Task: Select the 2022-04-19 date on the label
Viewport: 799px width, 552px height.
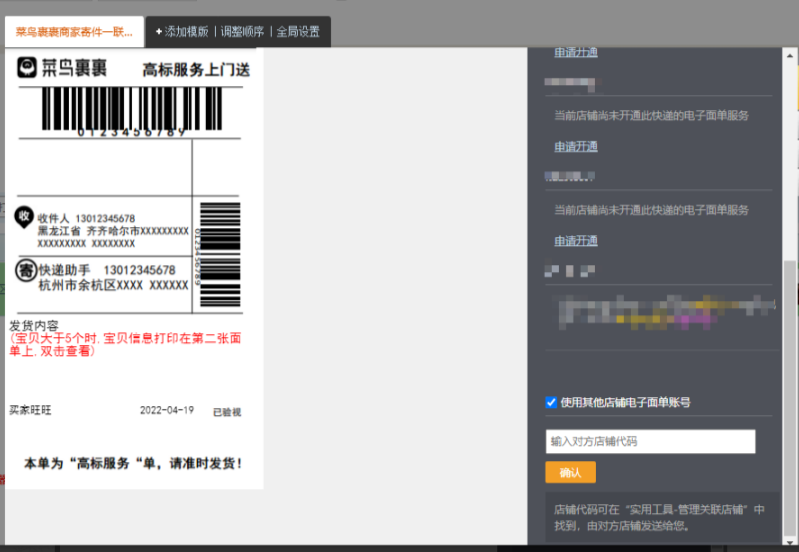Action: 167,410
